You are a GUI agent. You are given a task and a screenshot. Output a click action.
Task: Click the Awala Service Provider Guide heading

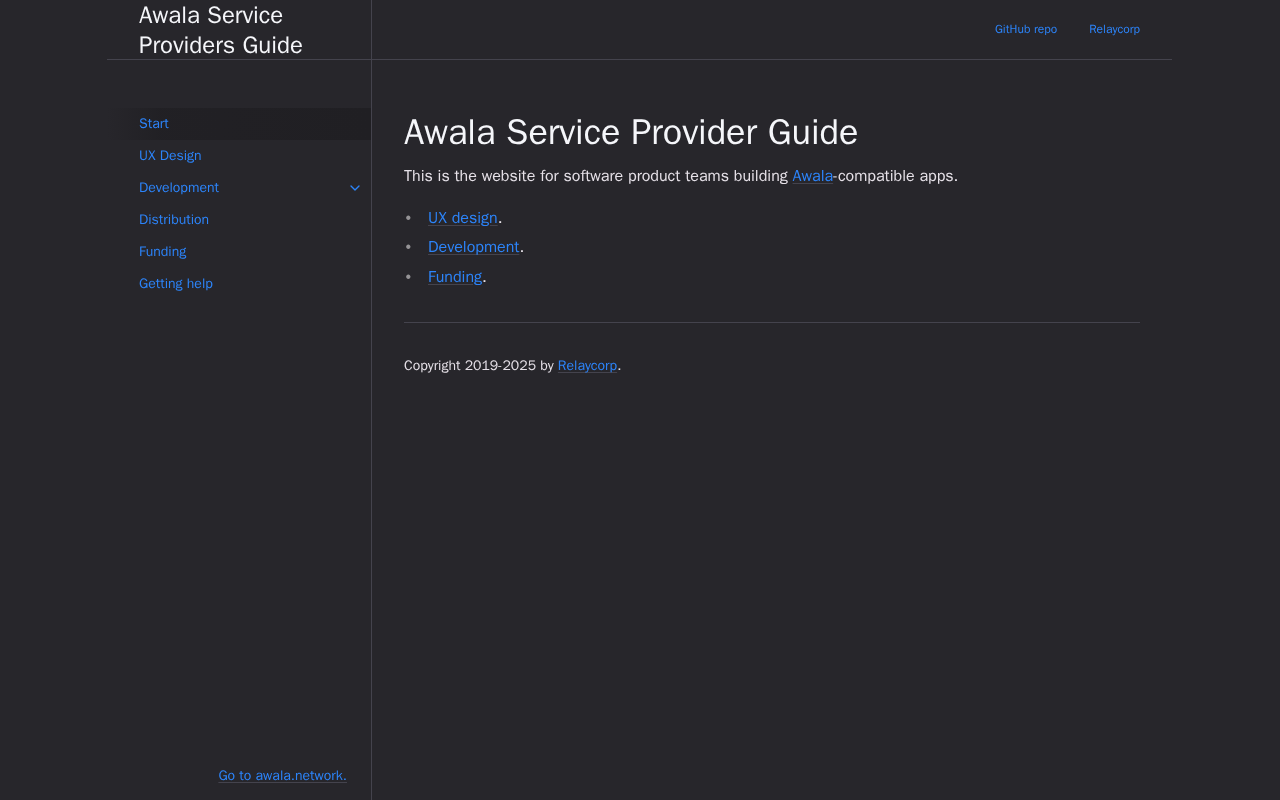630,132
